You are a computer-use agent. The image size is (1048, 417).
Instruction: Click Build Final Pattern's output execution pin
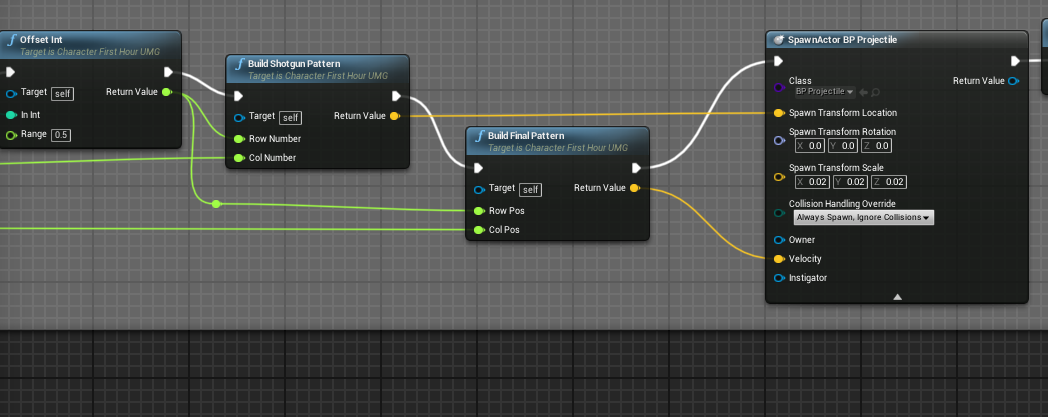[636, 168]
